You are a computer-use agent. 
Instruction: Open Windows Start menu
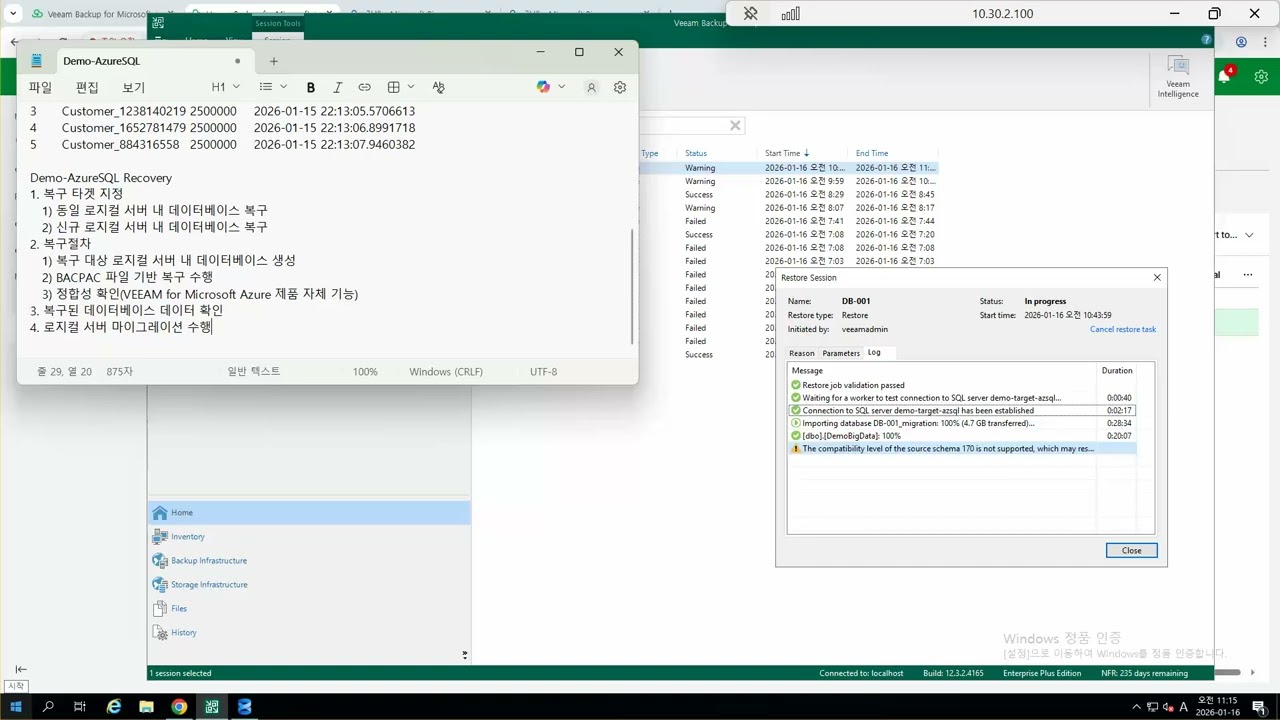pyautogui.click(x=16, y=706)
